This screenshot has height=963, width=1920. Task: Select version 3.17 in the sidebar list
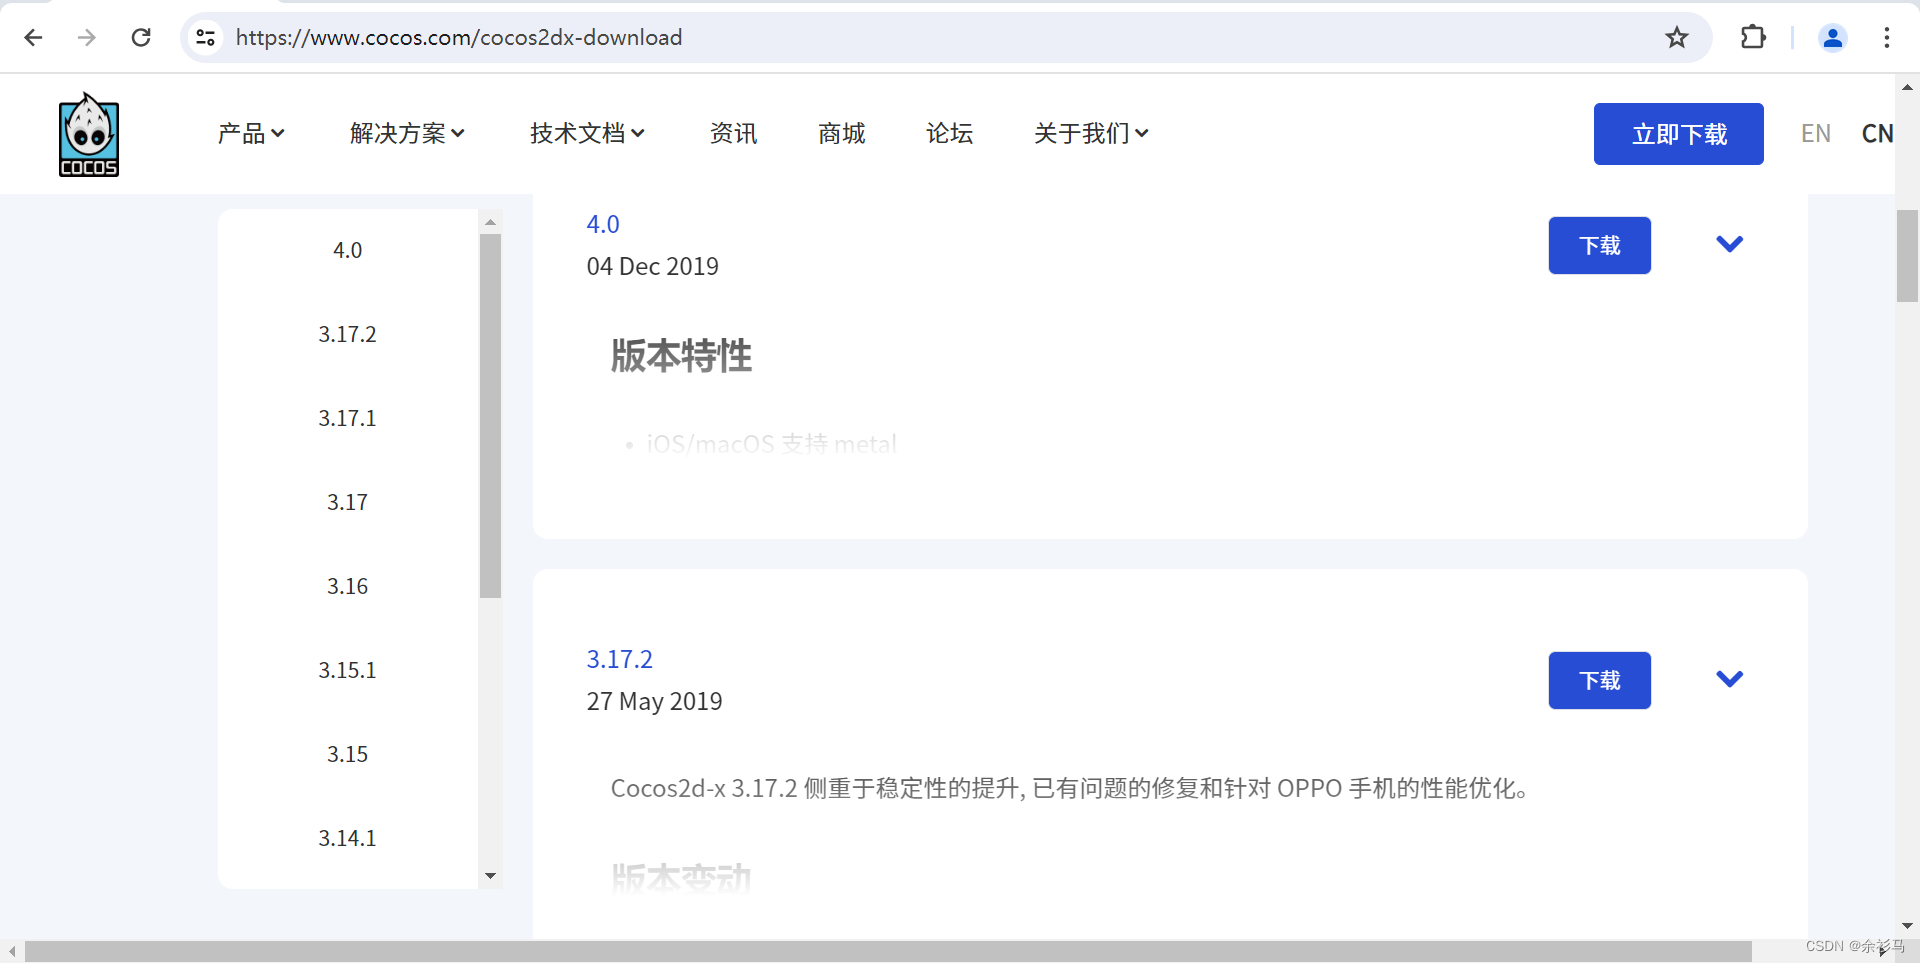[347, 502]
